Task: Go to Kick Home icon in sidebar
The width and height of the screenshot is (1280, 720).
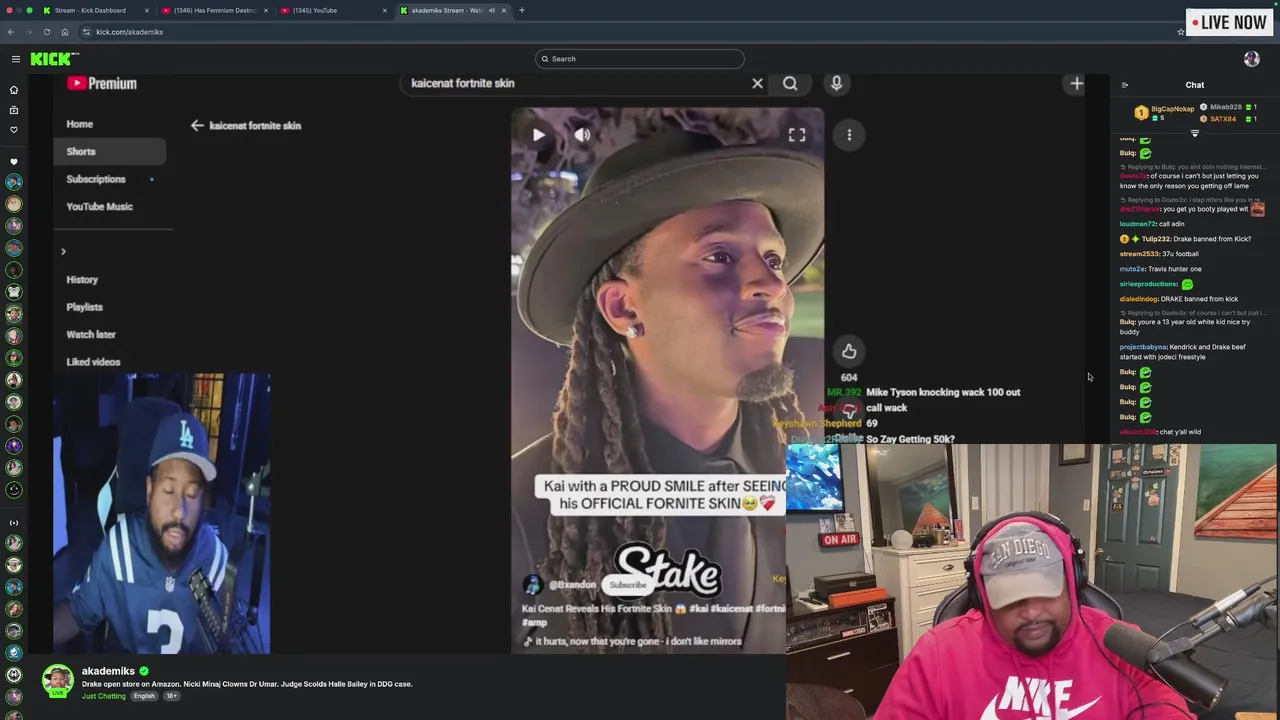Action: (14, 90)
